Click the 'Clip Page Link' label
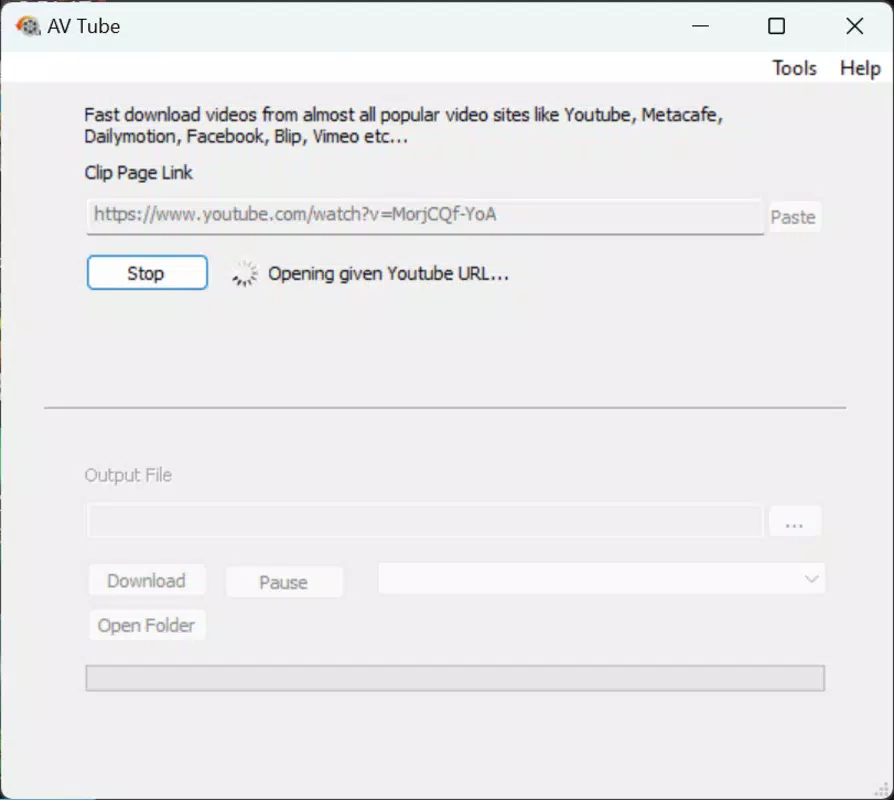 tap(139, 173)
